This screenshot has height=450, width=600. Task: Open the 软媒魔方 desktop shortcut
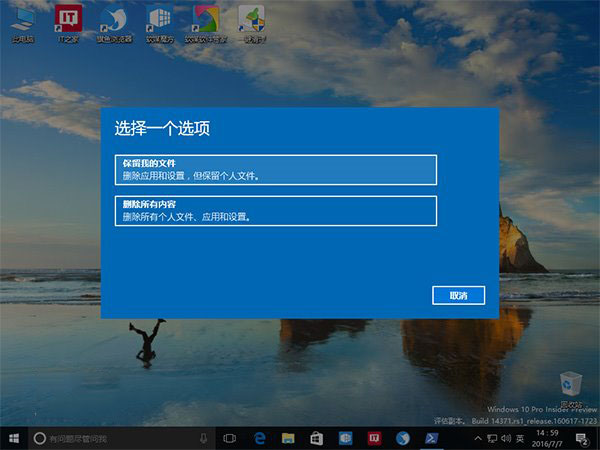158,24
